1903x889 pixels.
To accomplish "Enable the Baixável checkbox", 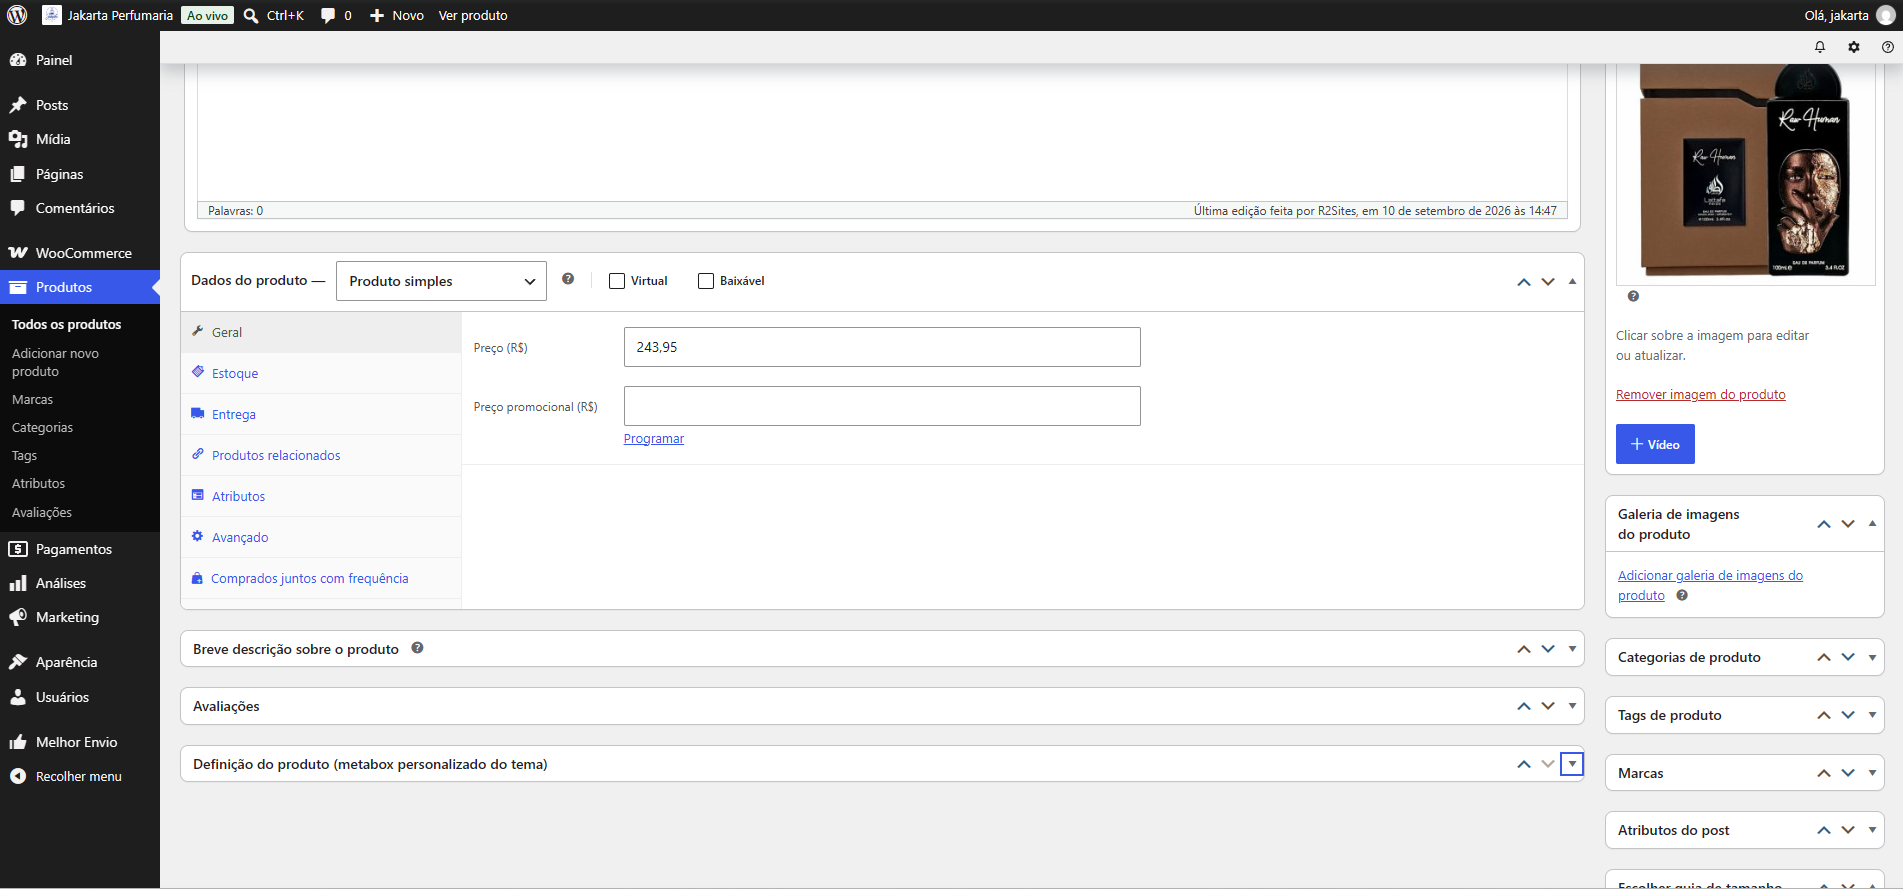I will pos(706,281).
